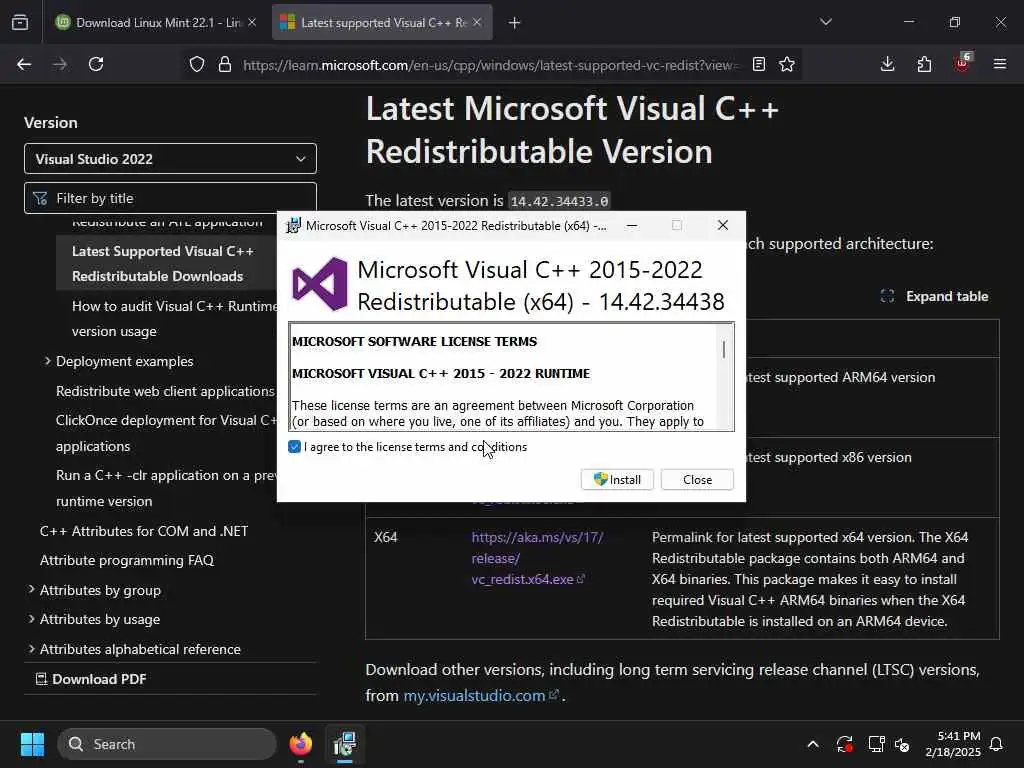Close the Download Linux Mint tab
The image size is (1024, 768).
tap(252, 22)
